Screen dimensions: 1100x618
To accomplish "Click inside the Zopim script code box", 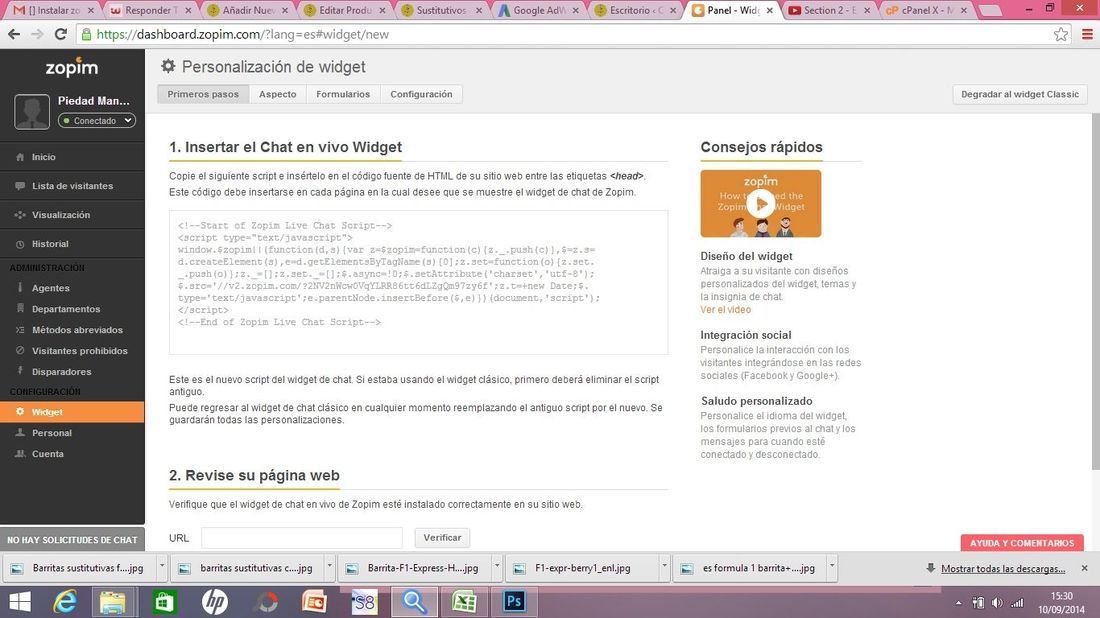I will [x=418, y=282].
